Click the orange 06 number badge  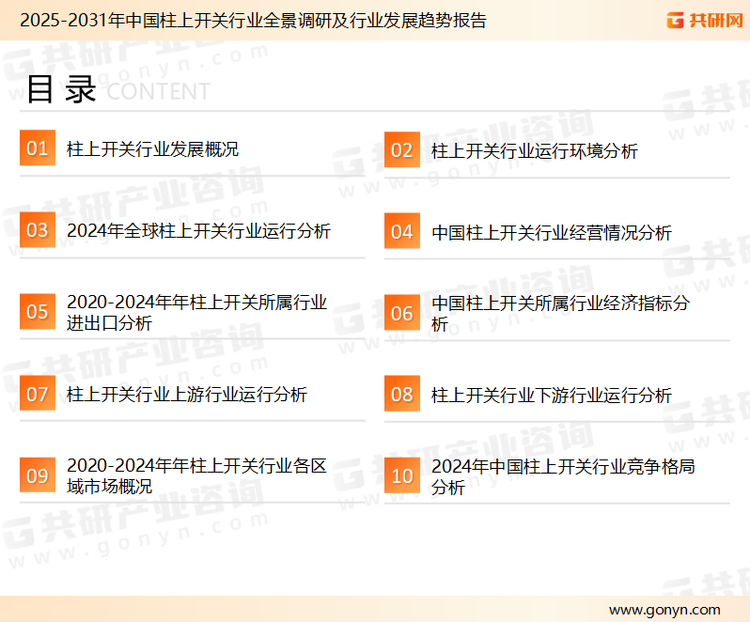coord(402,313)
